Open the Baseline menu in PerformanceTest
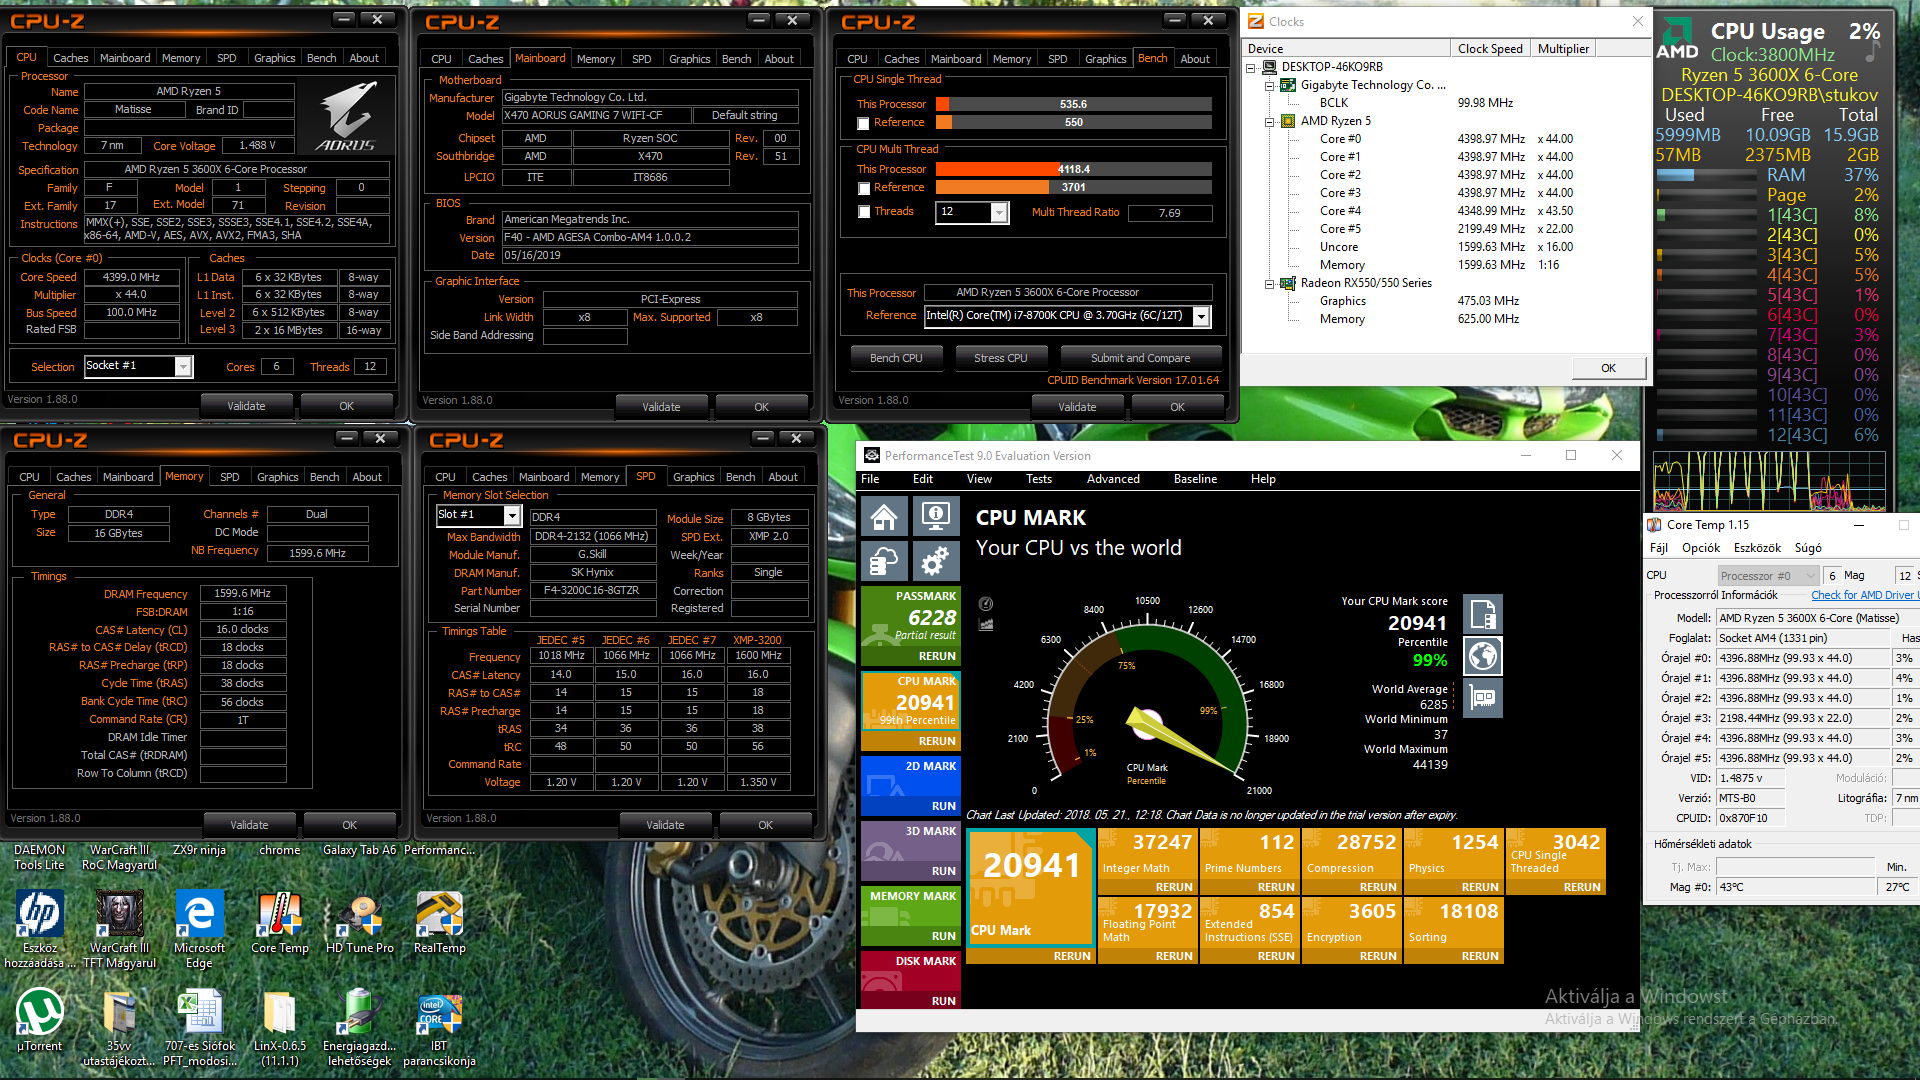 click(1195, 479)
